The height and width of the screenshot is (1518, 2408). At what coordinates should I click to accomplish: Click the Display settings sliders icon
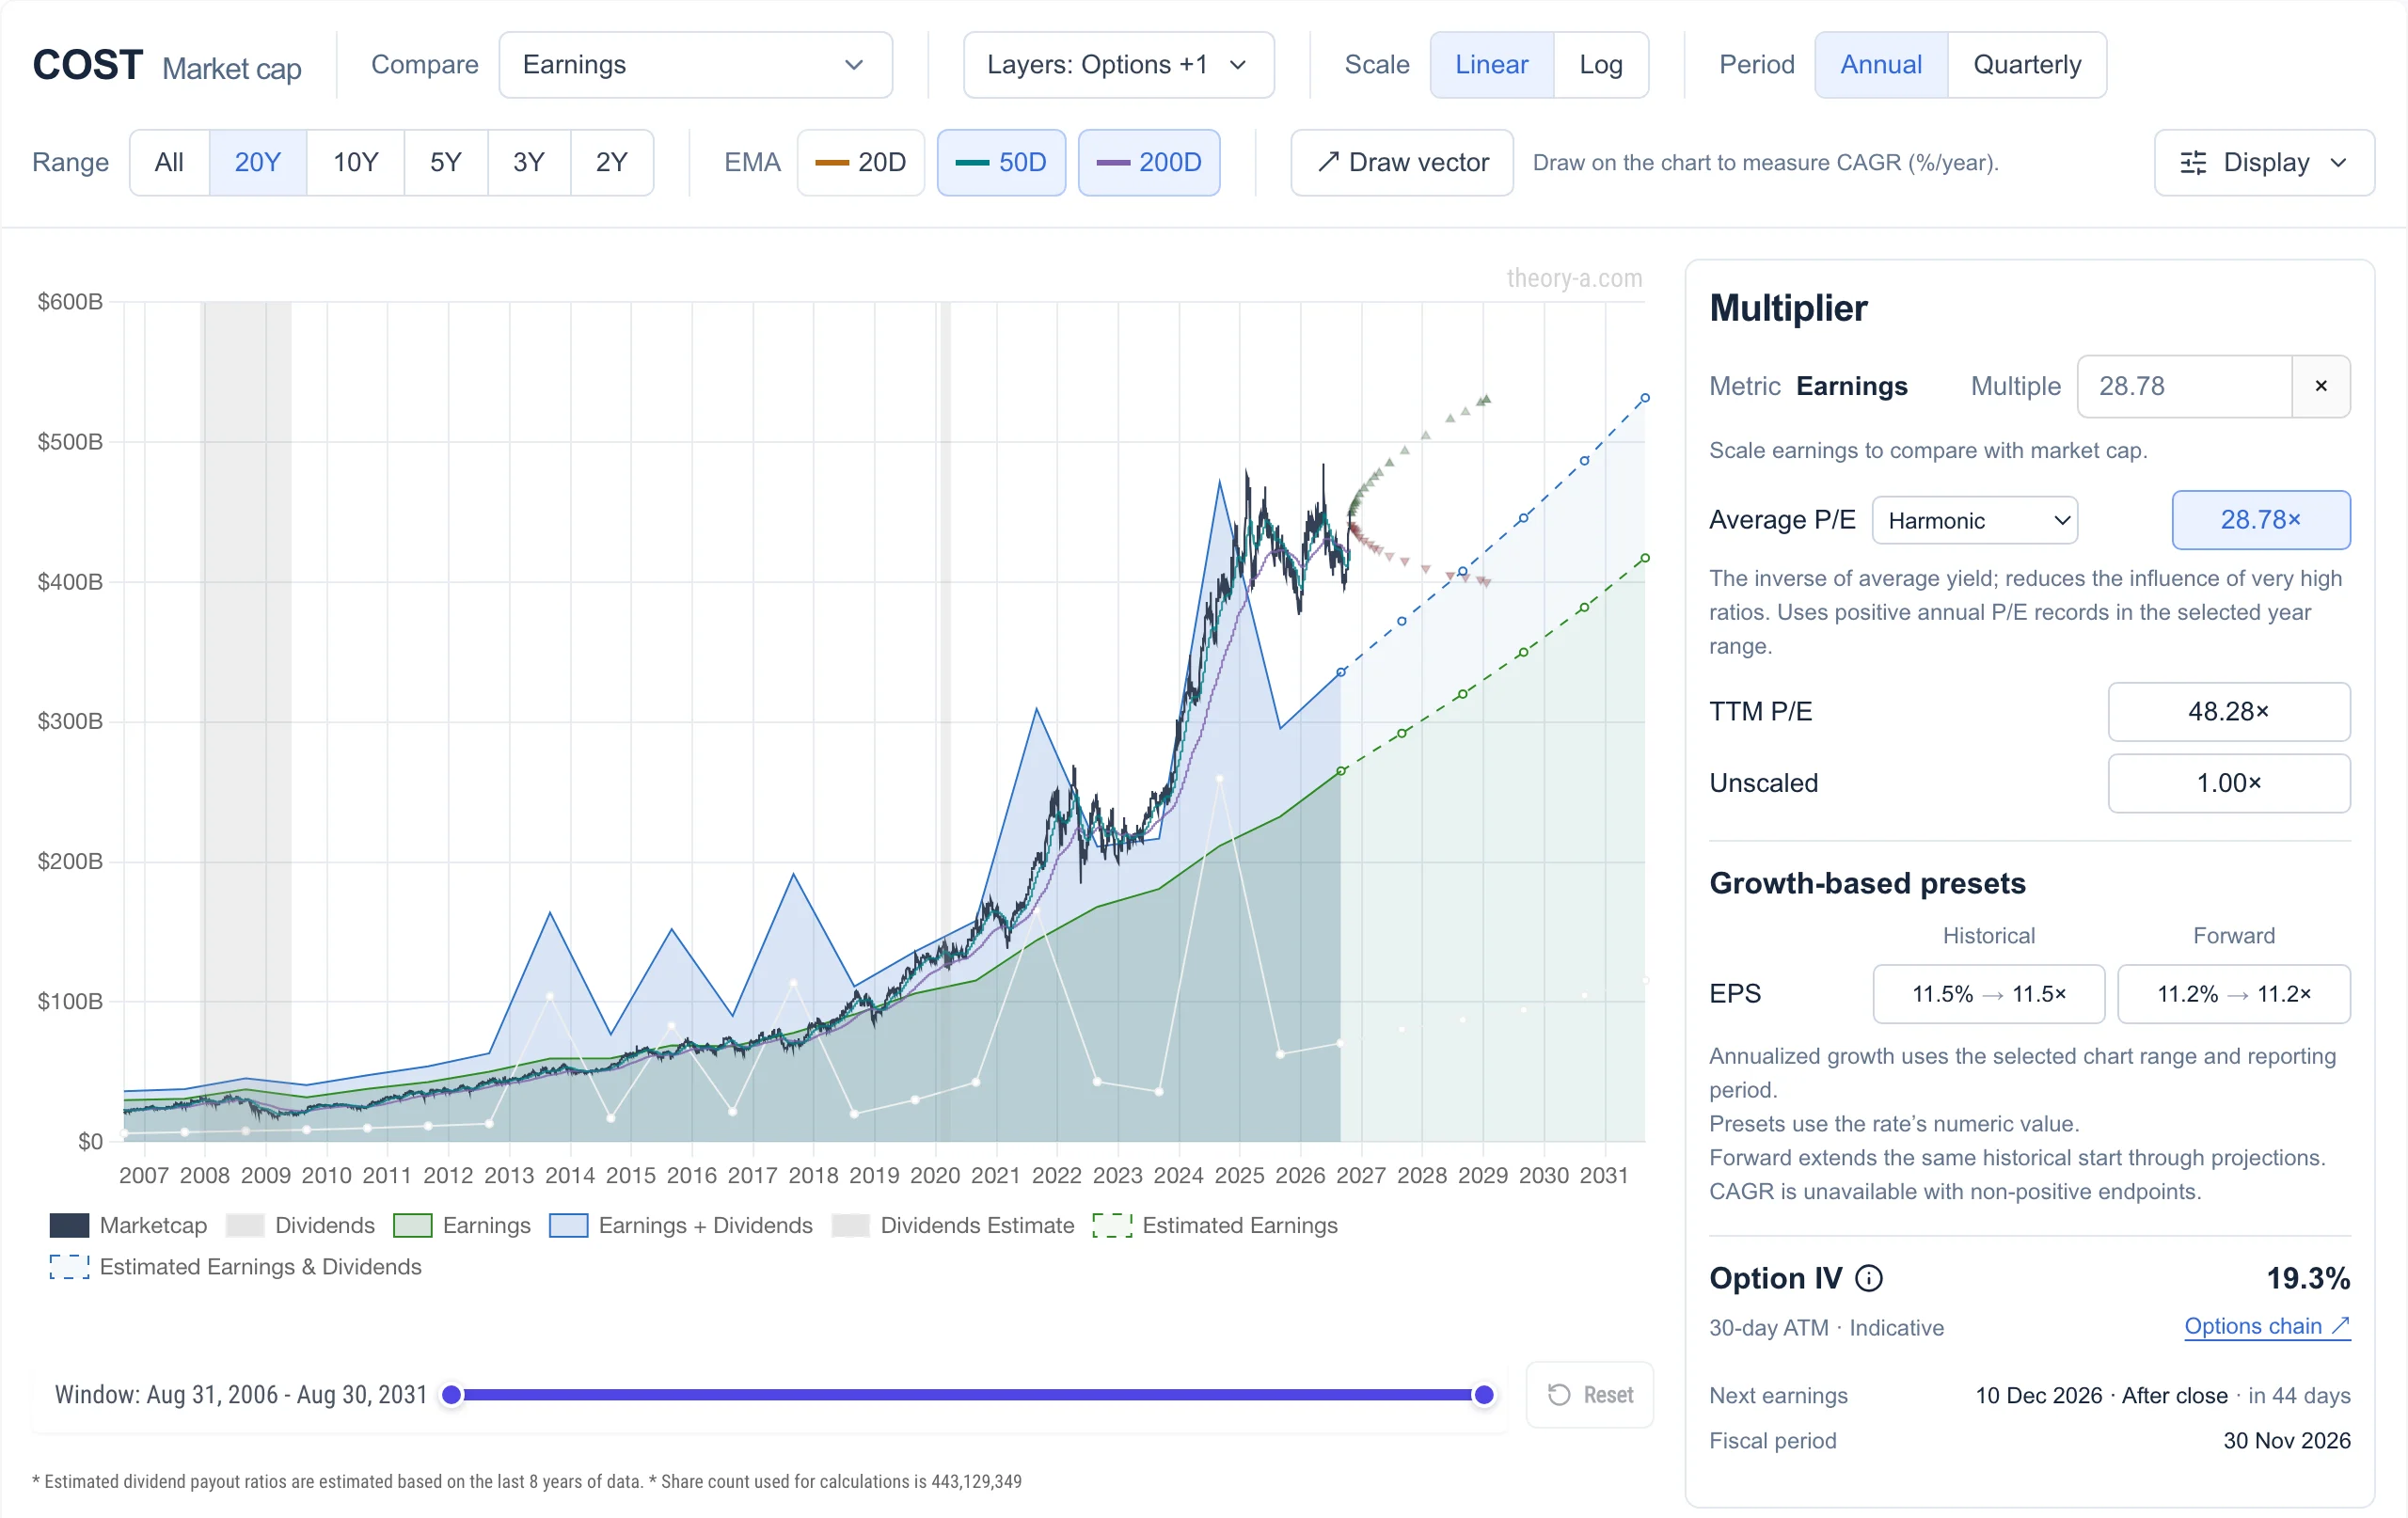2192,163
